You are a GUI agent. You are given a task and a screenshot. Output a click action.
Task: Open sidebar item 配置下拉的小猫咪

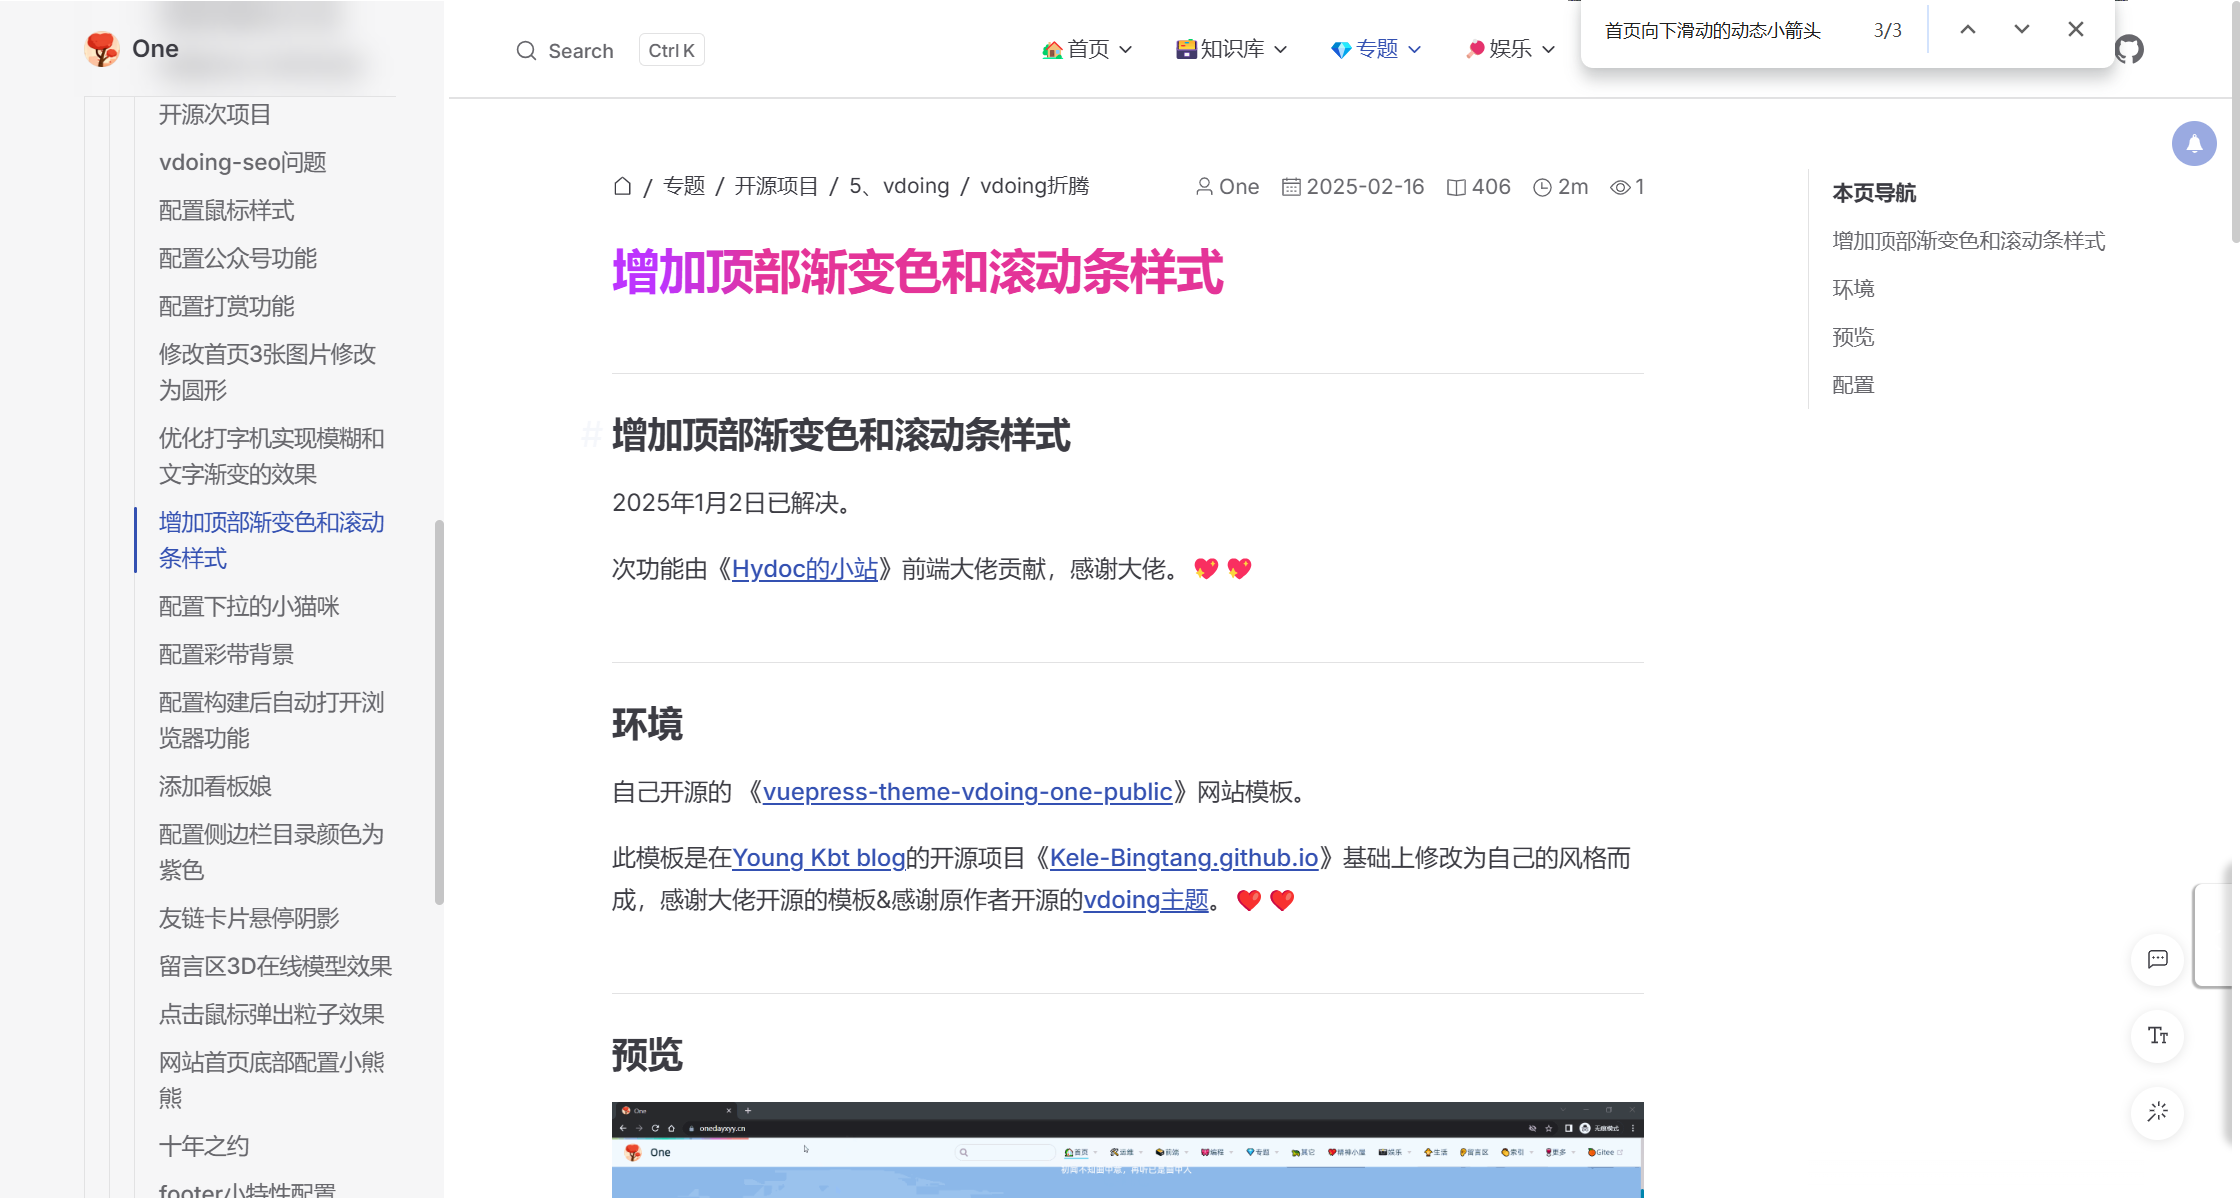point(249,607)
